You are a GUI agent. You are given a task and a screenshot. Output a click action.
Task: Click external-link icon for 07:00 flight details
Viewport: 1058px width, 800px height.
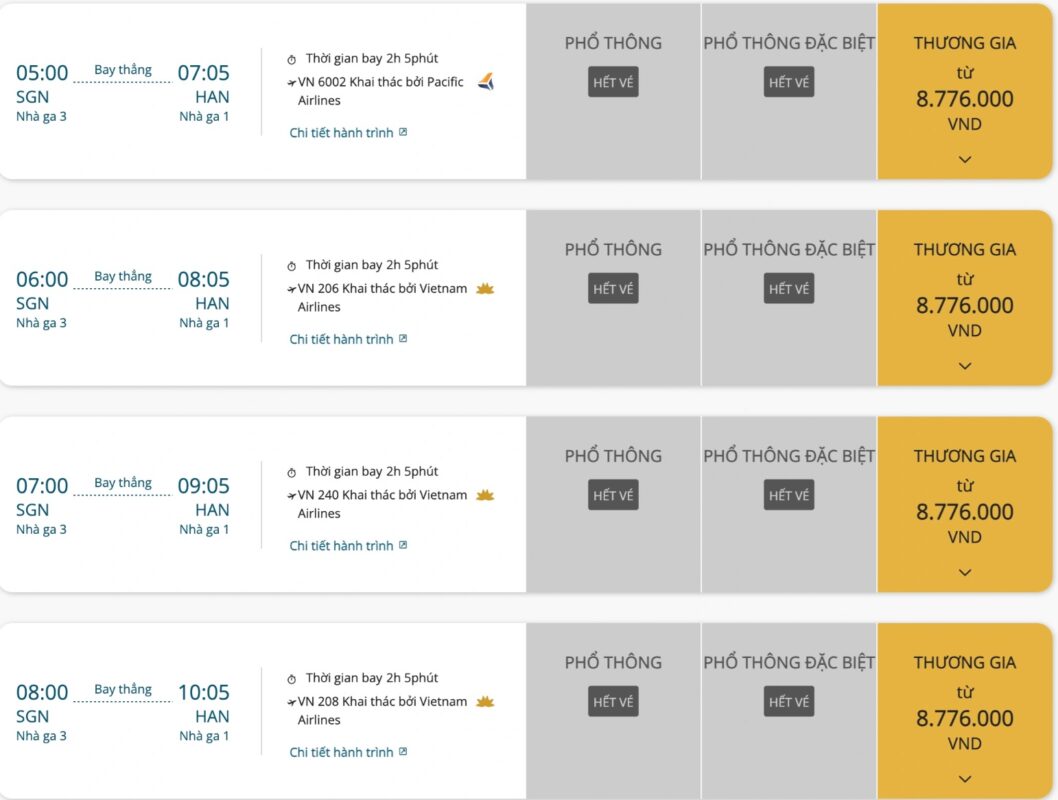tap(403, 545)
